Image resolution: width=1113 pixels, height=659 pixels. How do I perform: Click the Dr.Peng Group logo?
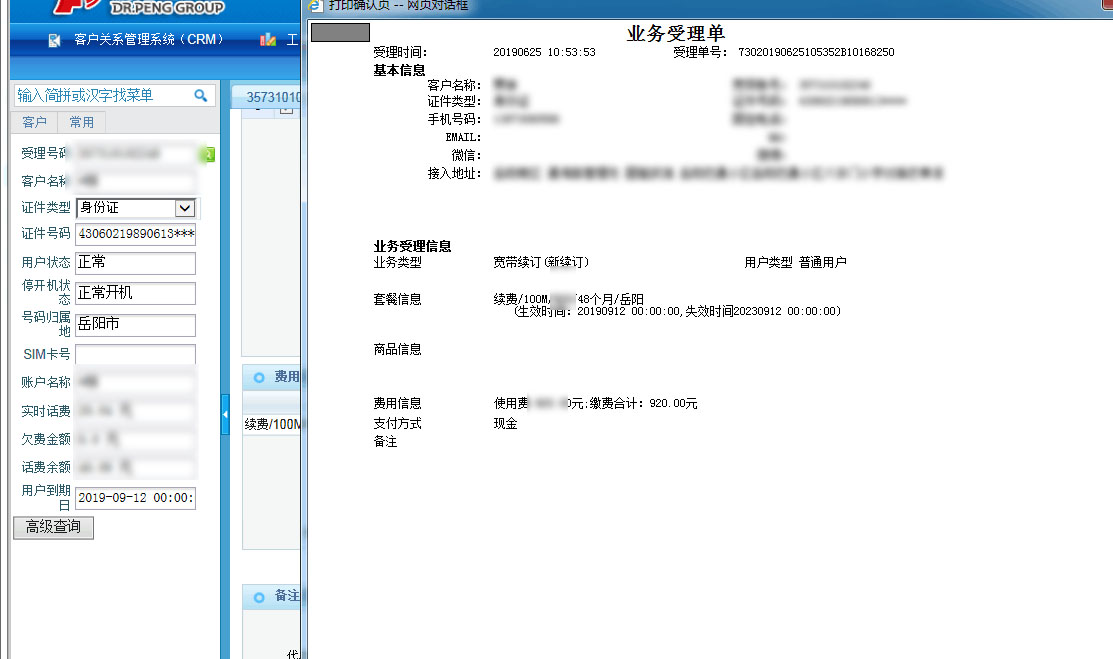[x=150, y=9]
